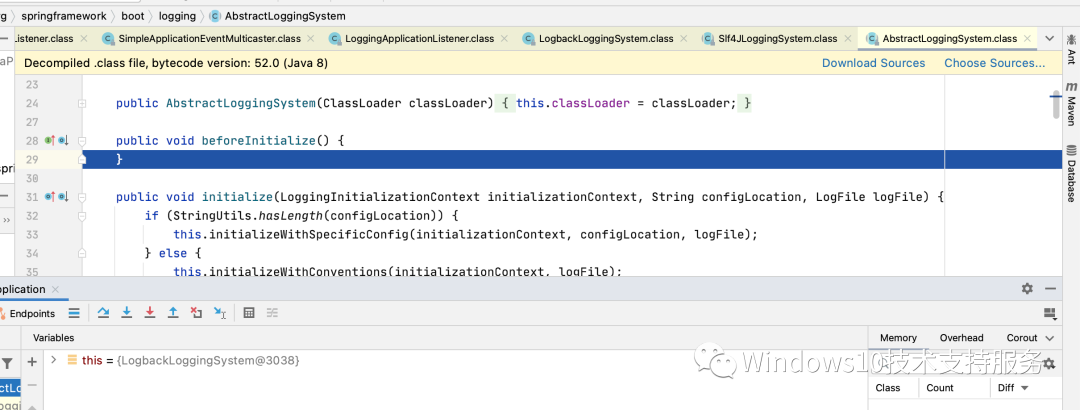1080x410 pixels.
Task: Click the remove watch minus icon
Action: (32, 385)
